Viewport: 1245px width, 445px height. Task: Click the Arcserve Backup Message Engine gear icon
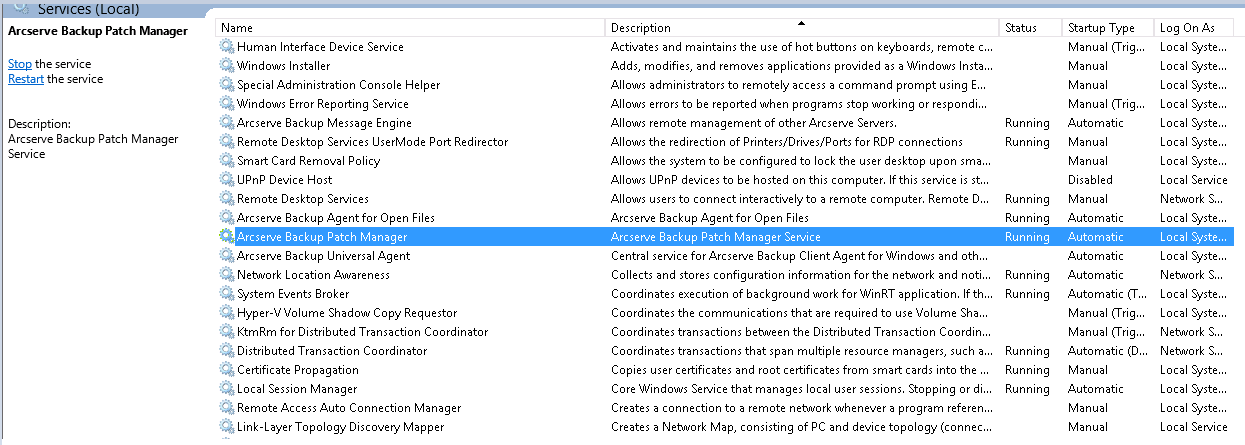(x=227, y=123)
